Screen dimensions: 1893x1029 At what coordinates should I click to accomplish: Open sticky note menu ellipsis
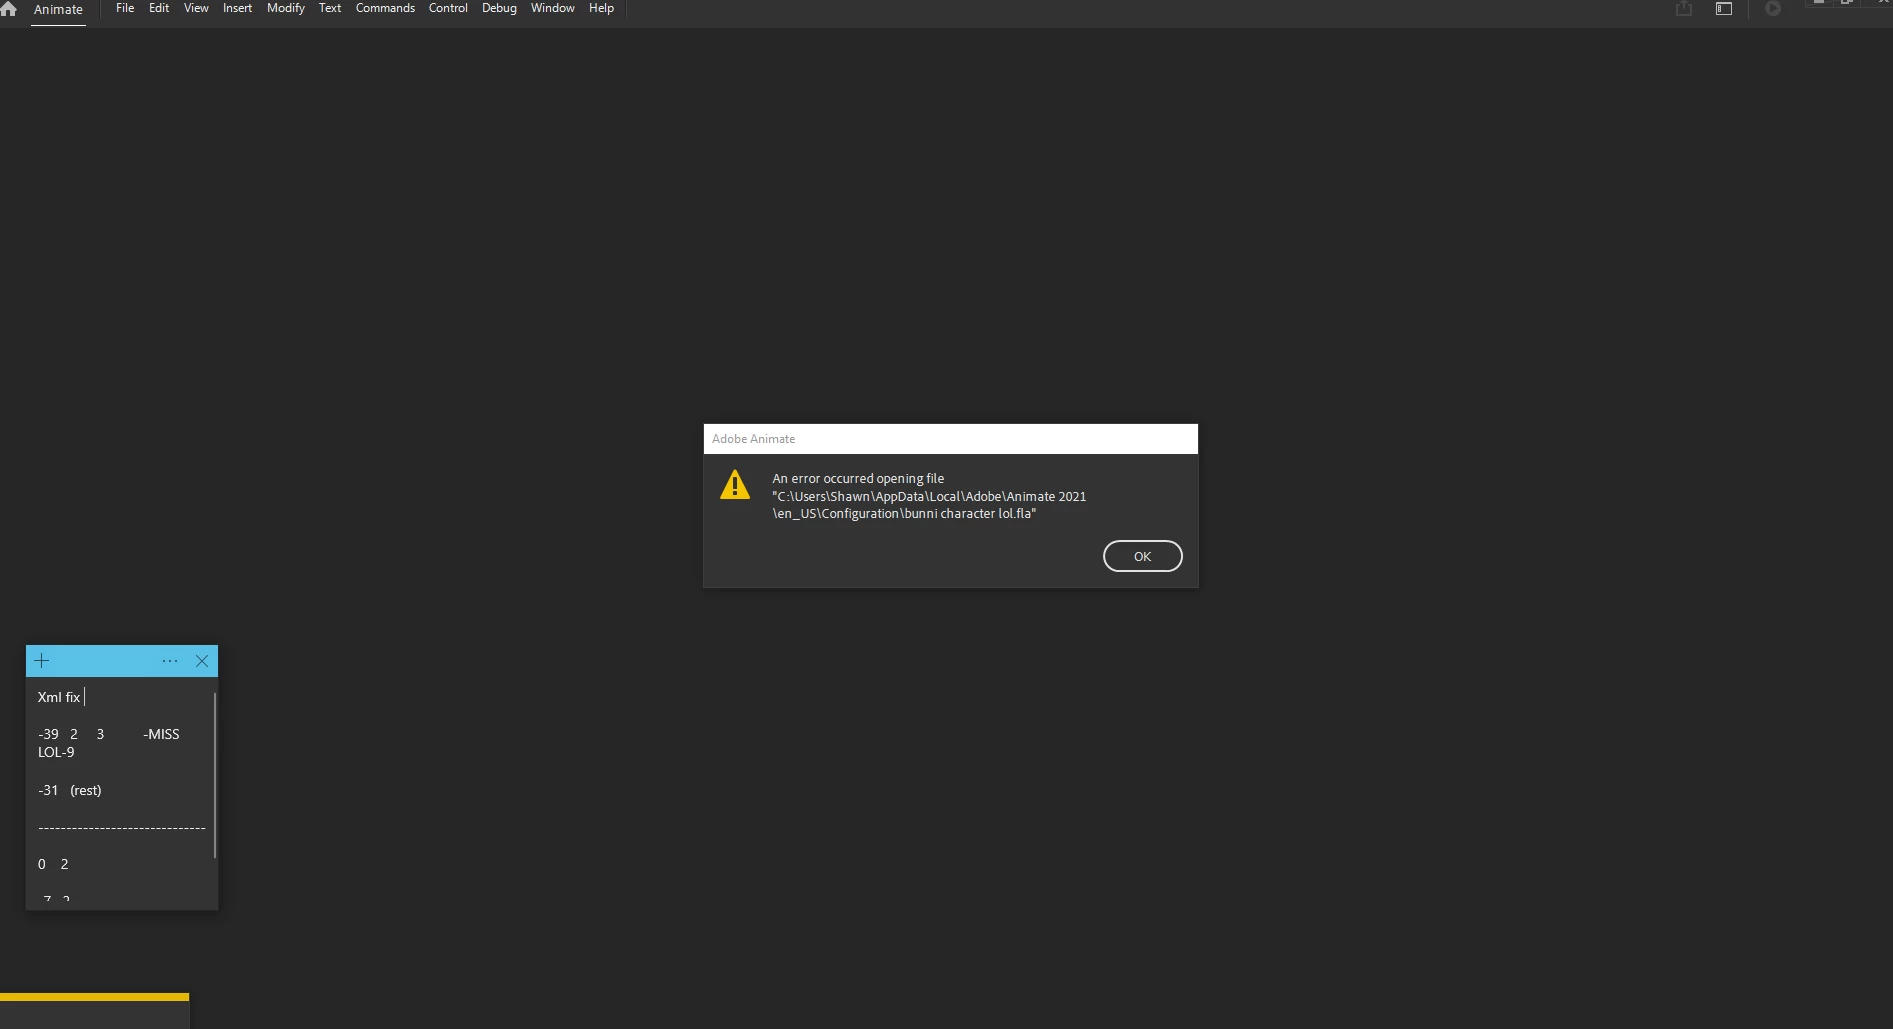[170, 661]
